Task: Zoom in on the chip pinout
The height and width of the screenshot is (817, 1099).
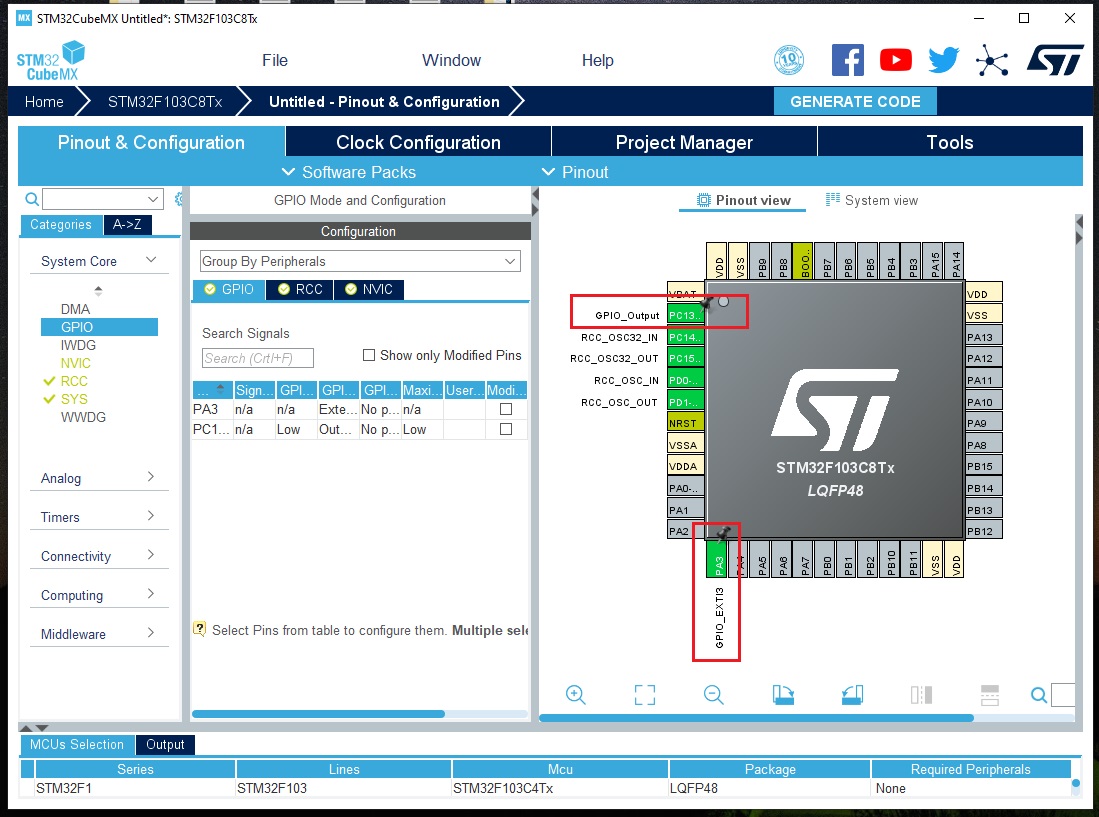Action: 576,695
